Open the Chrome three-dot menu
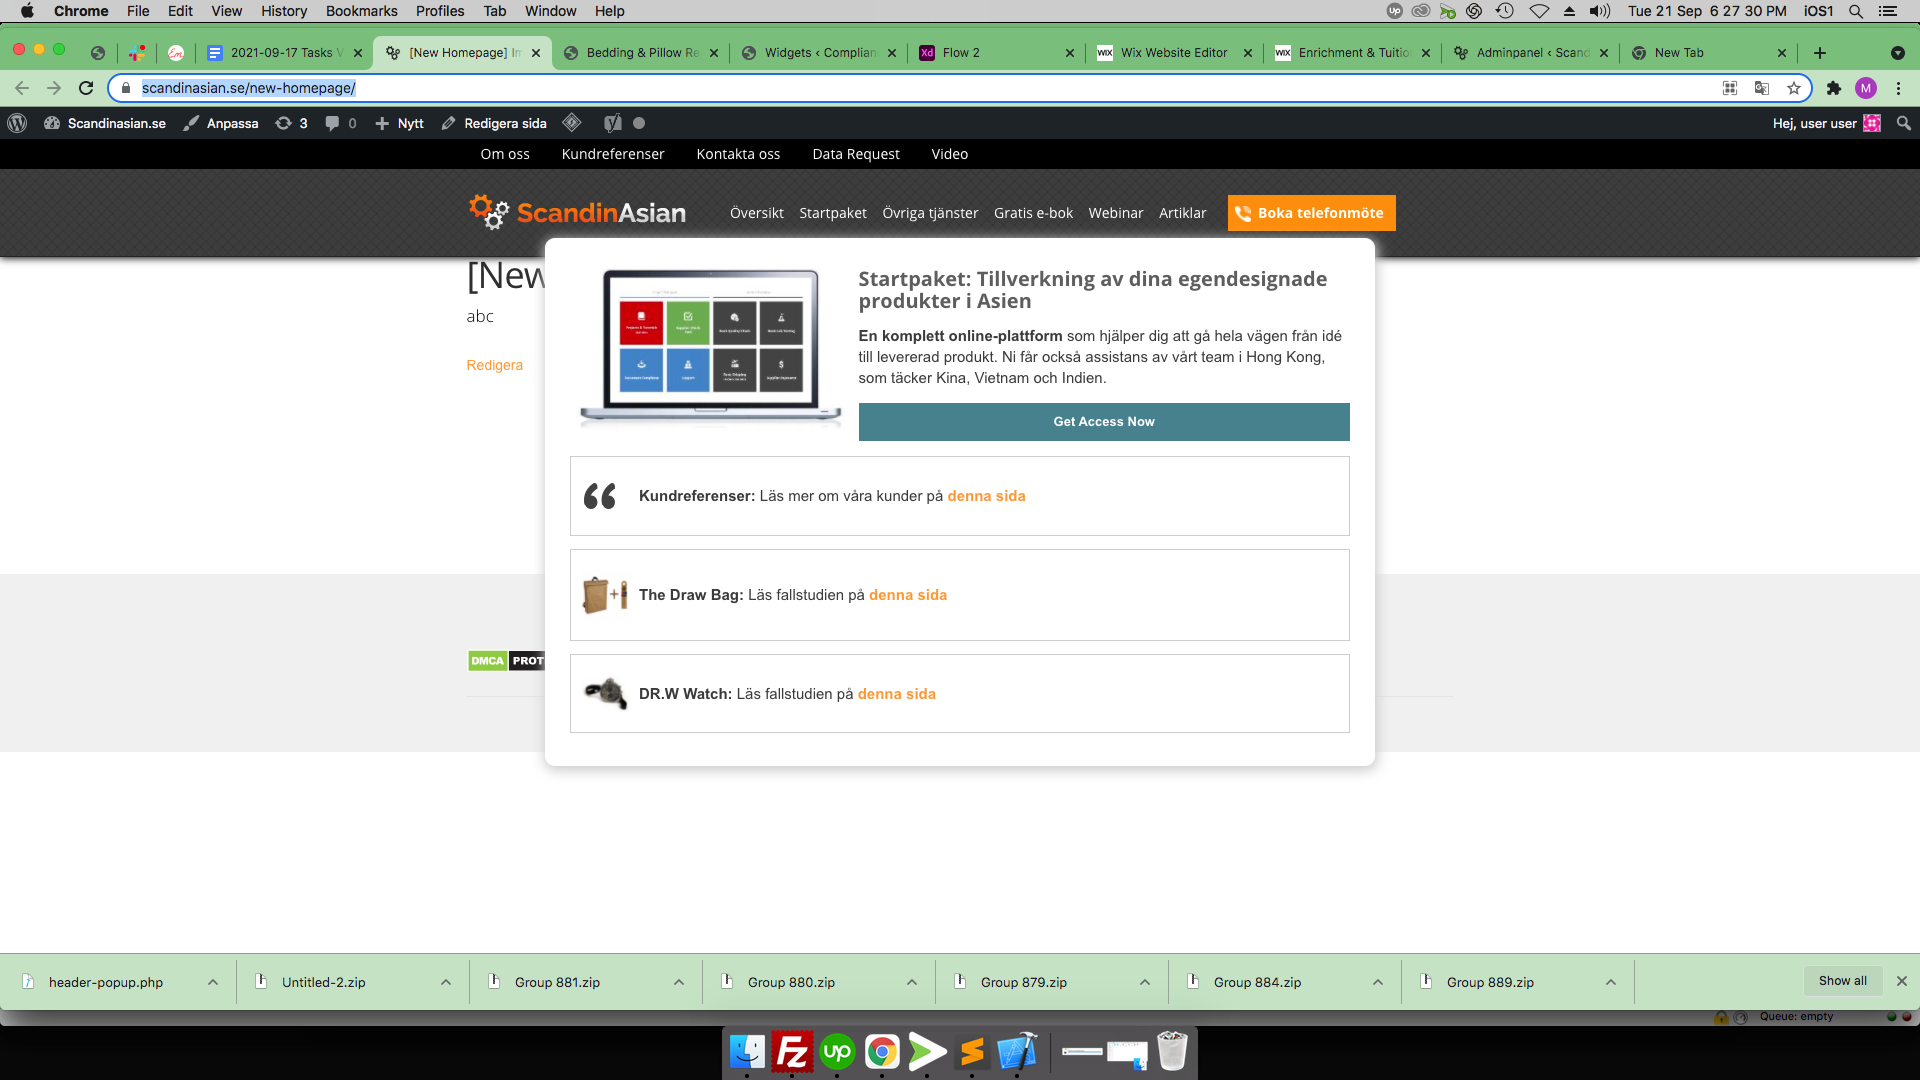The width and height of the screenshot is (1920, 1080). tap(1898, 88)
